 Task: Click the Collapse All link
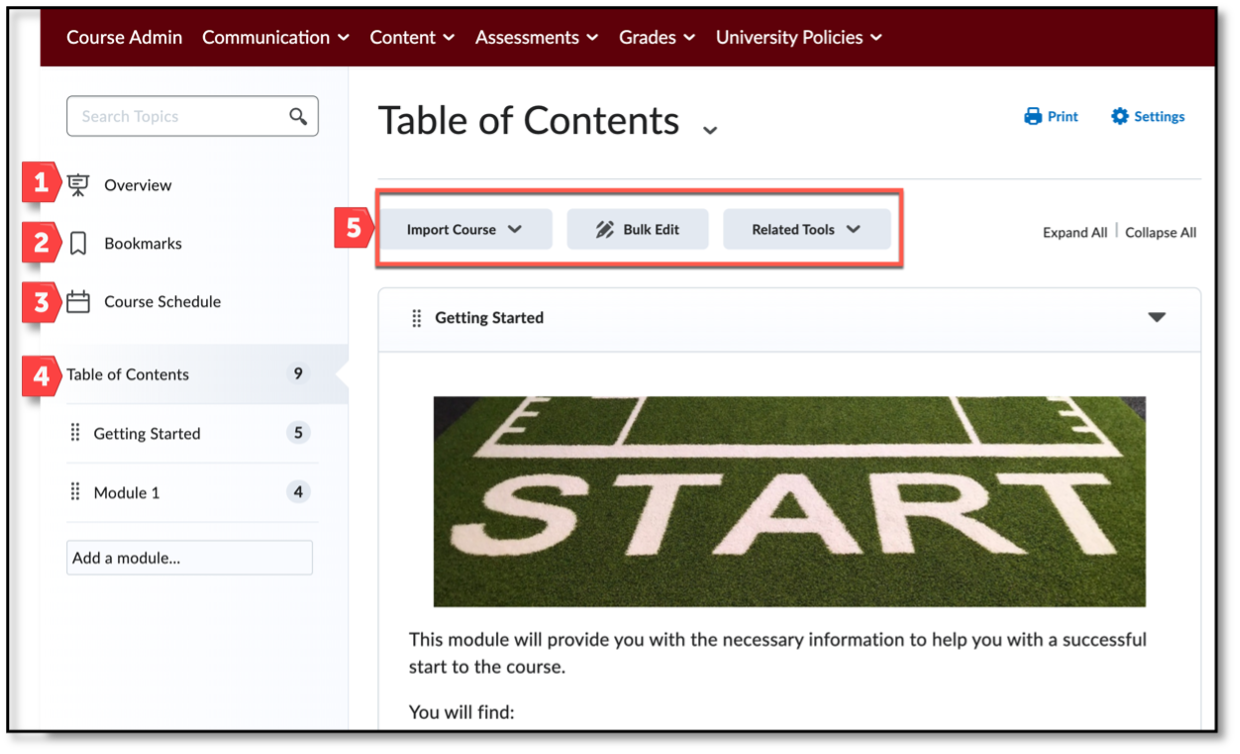(1160, 232)
